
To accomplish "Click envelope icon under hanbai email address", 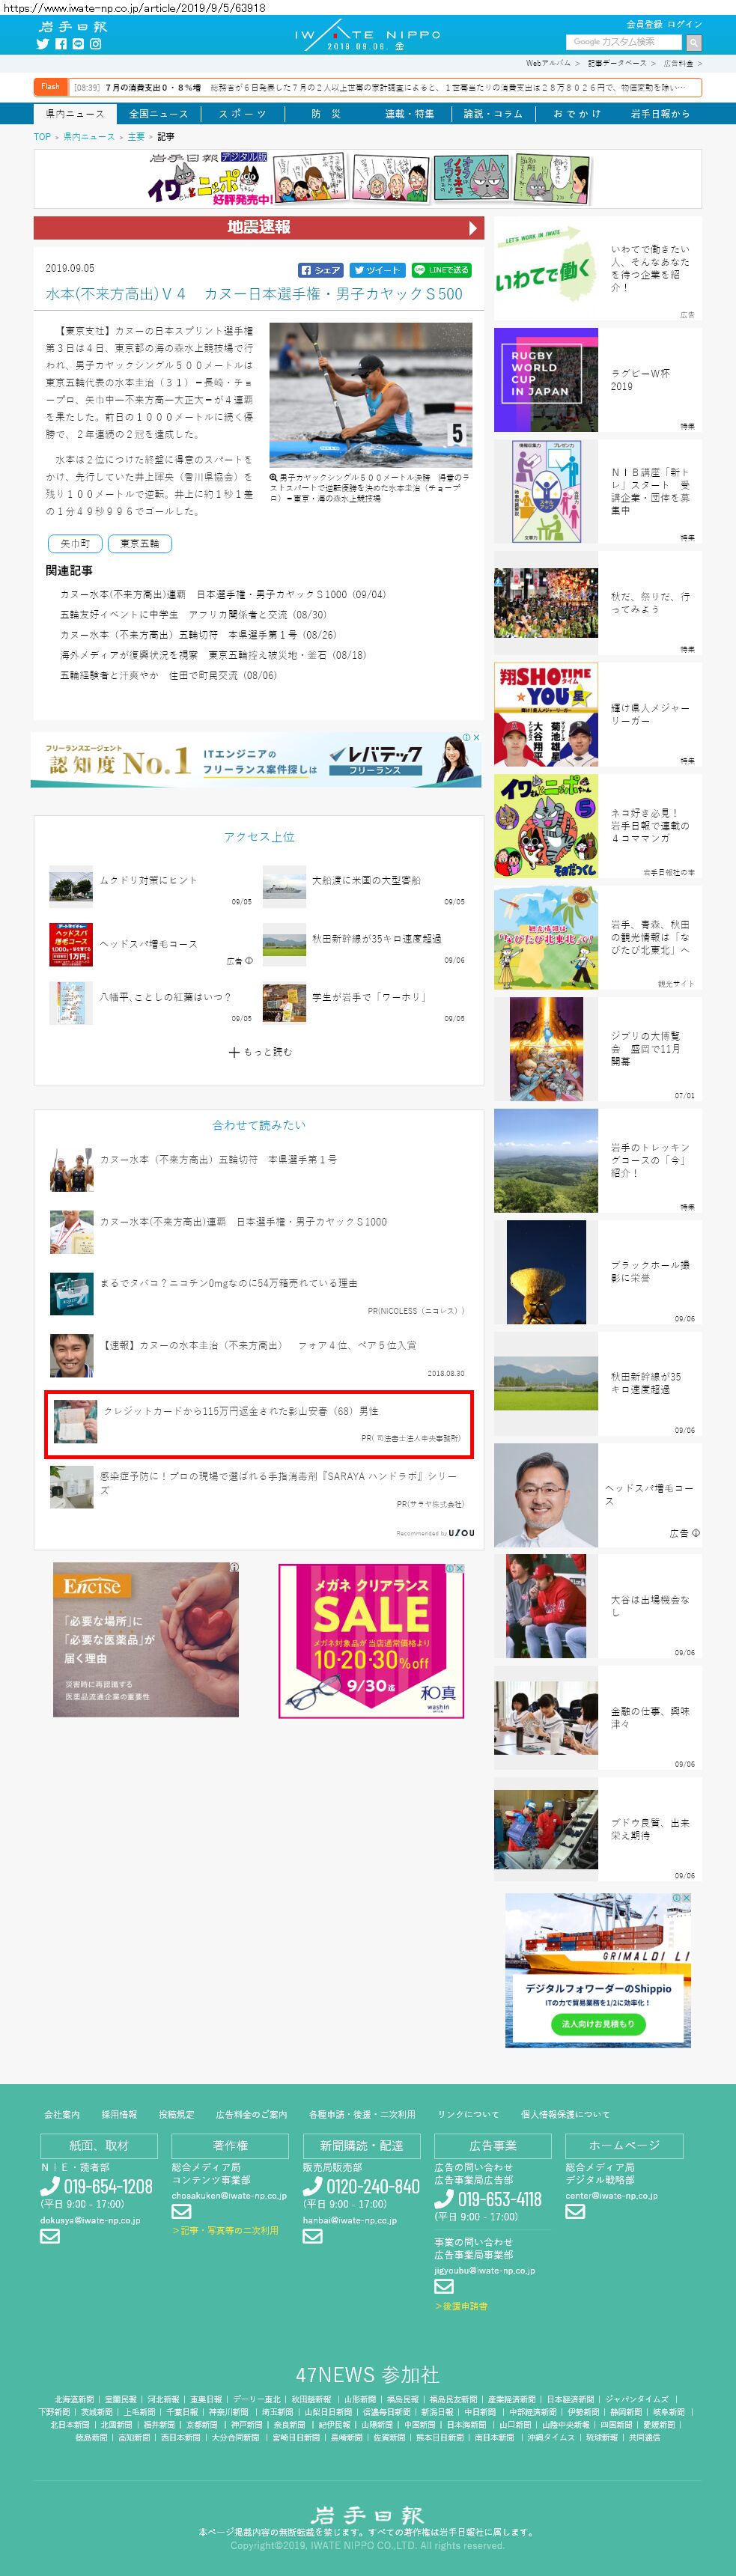I will pyautogui.click(x=313, y=2236).
